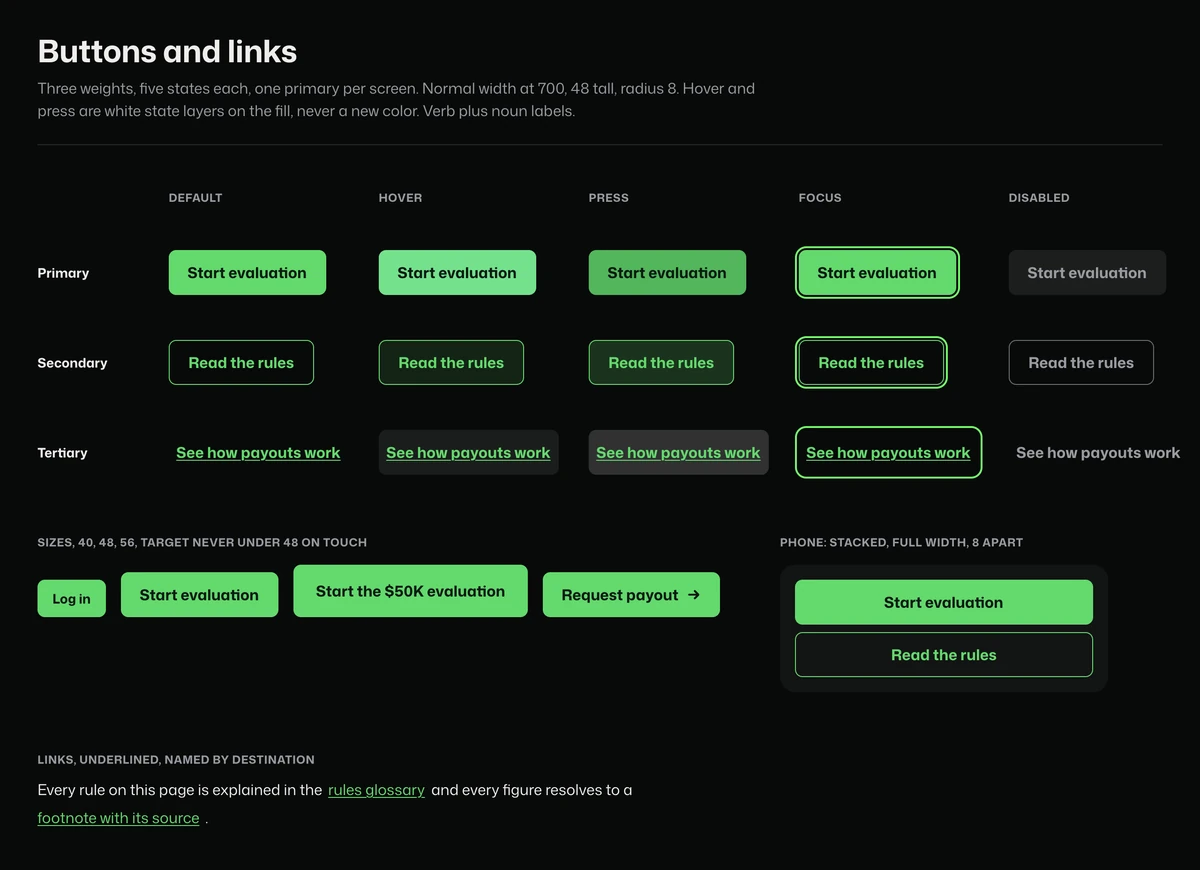Click the hover-state primary Start evaluation button
Viewport: 1200px width, 870px height.
[457, 272]
